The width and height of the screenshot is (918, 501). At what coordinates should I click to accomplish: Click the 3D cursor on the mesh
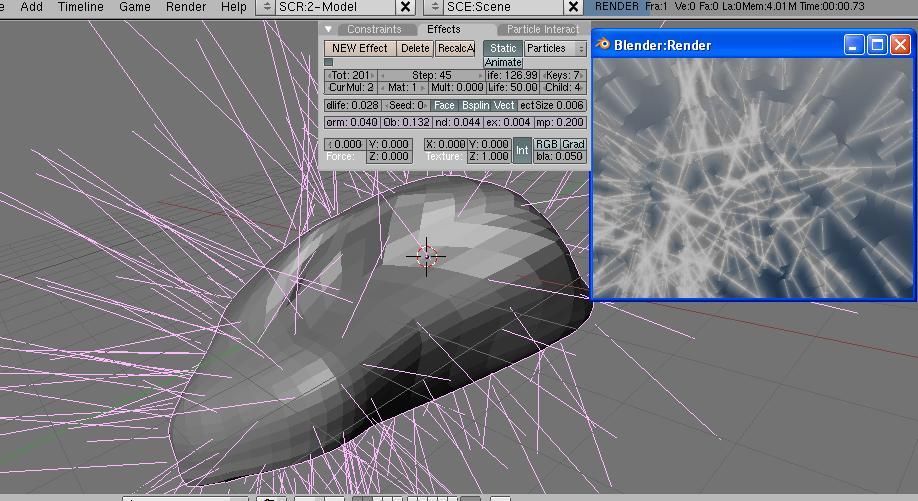[426, 256]
